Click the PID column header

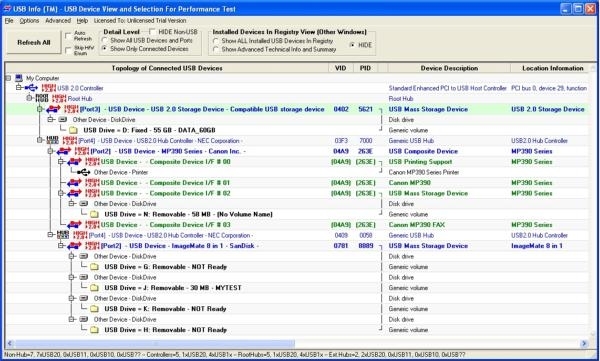point(365,68)
